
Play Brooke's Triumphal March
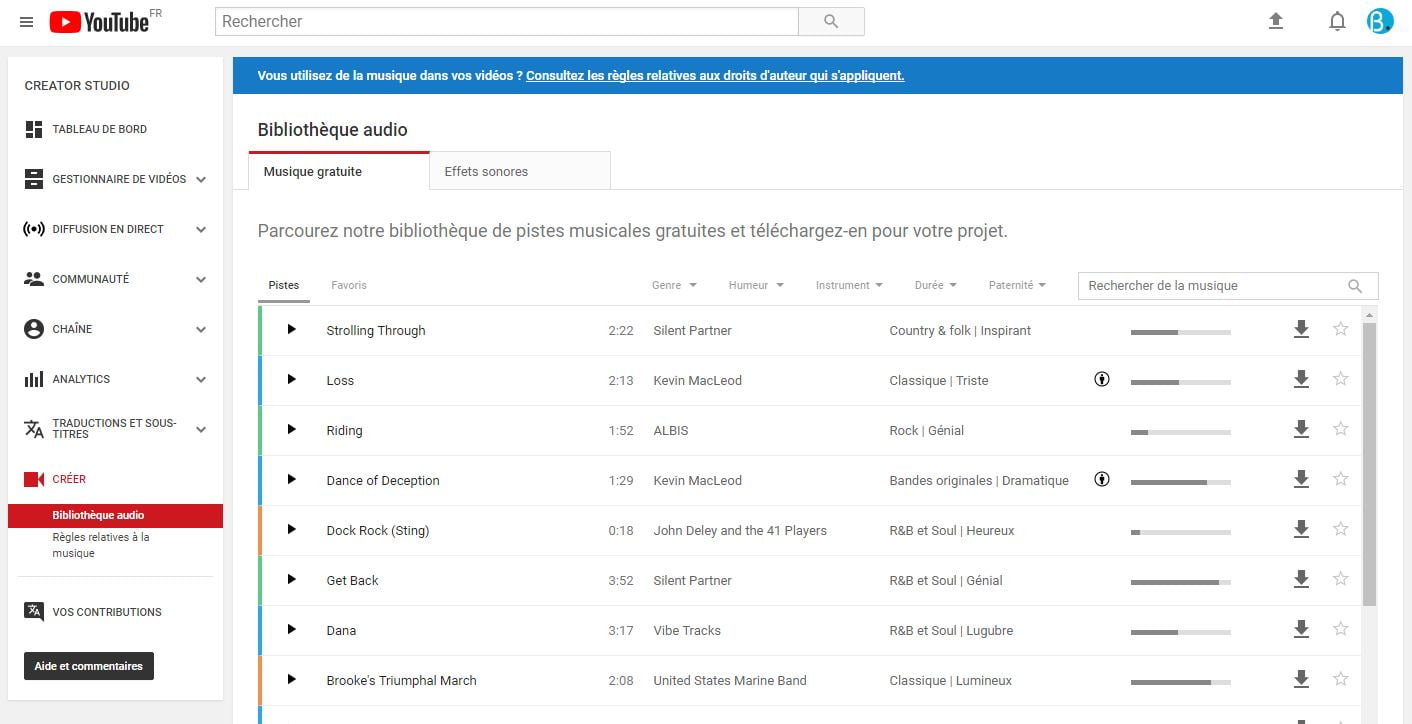point(292,679)
